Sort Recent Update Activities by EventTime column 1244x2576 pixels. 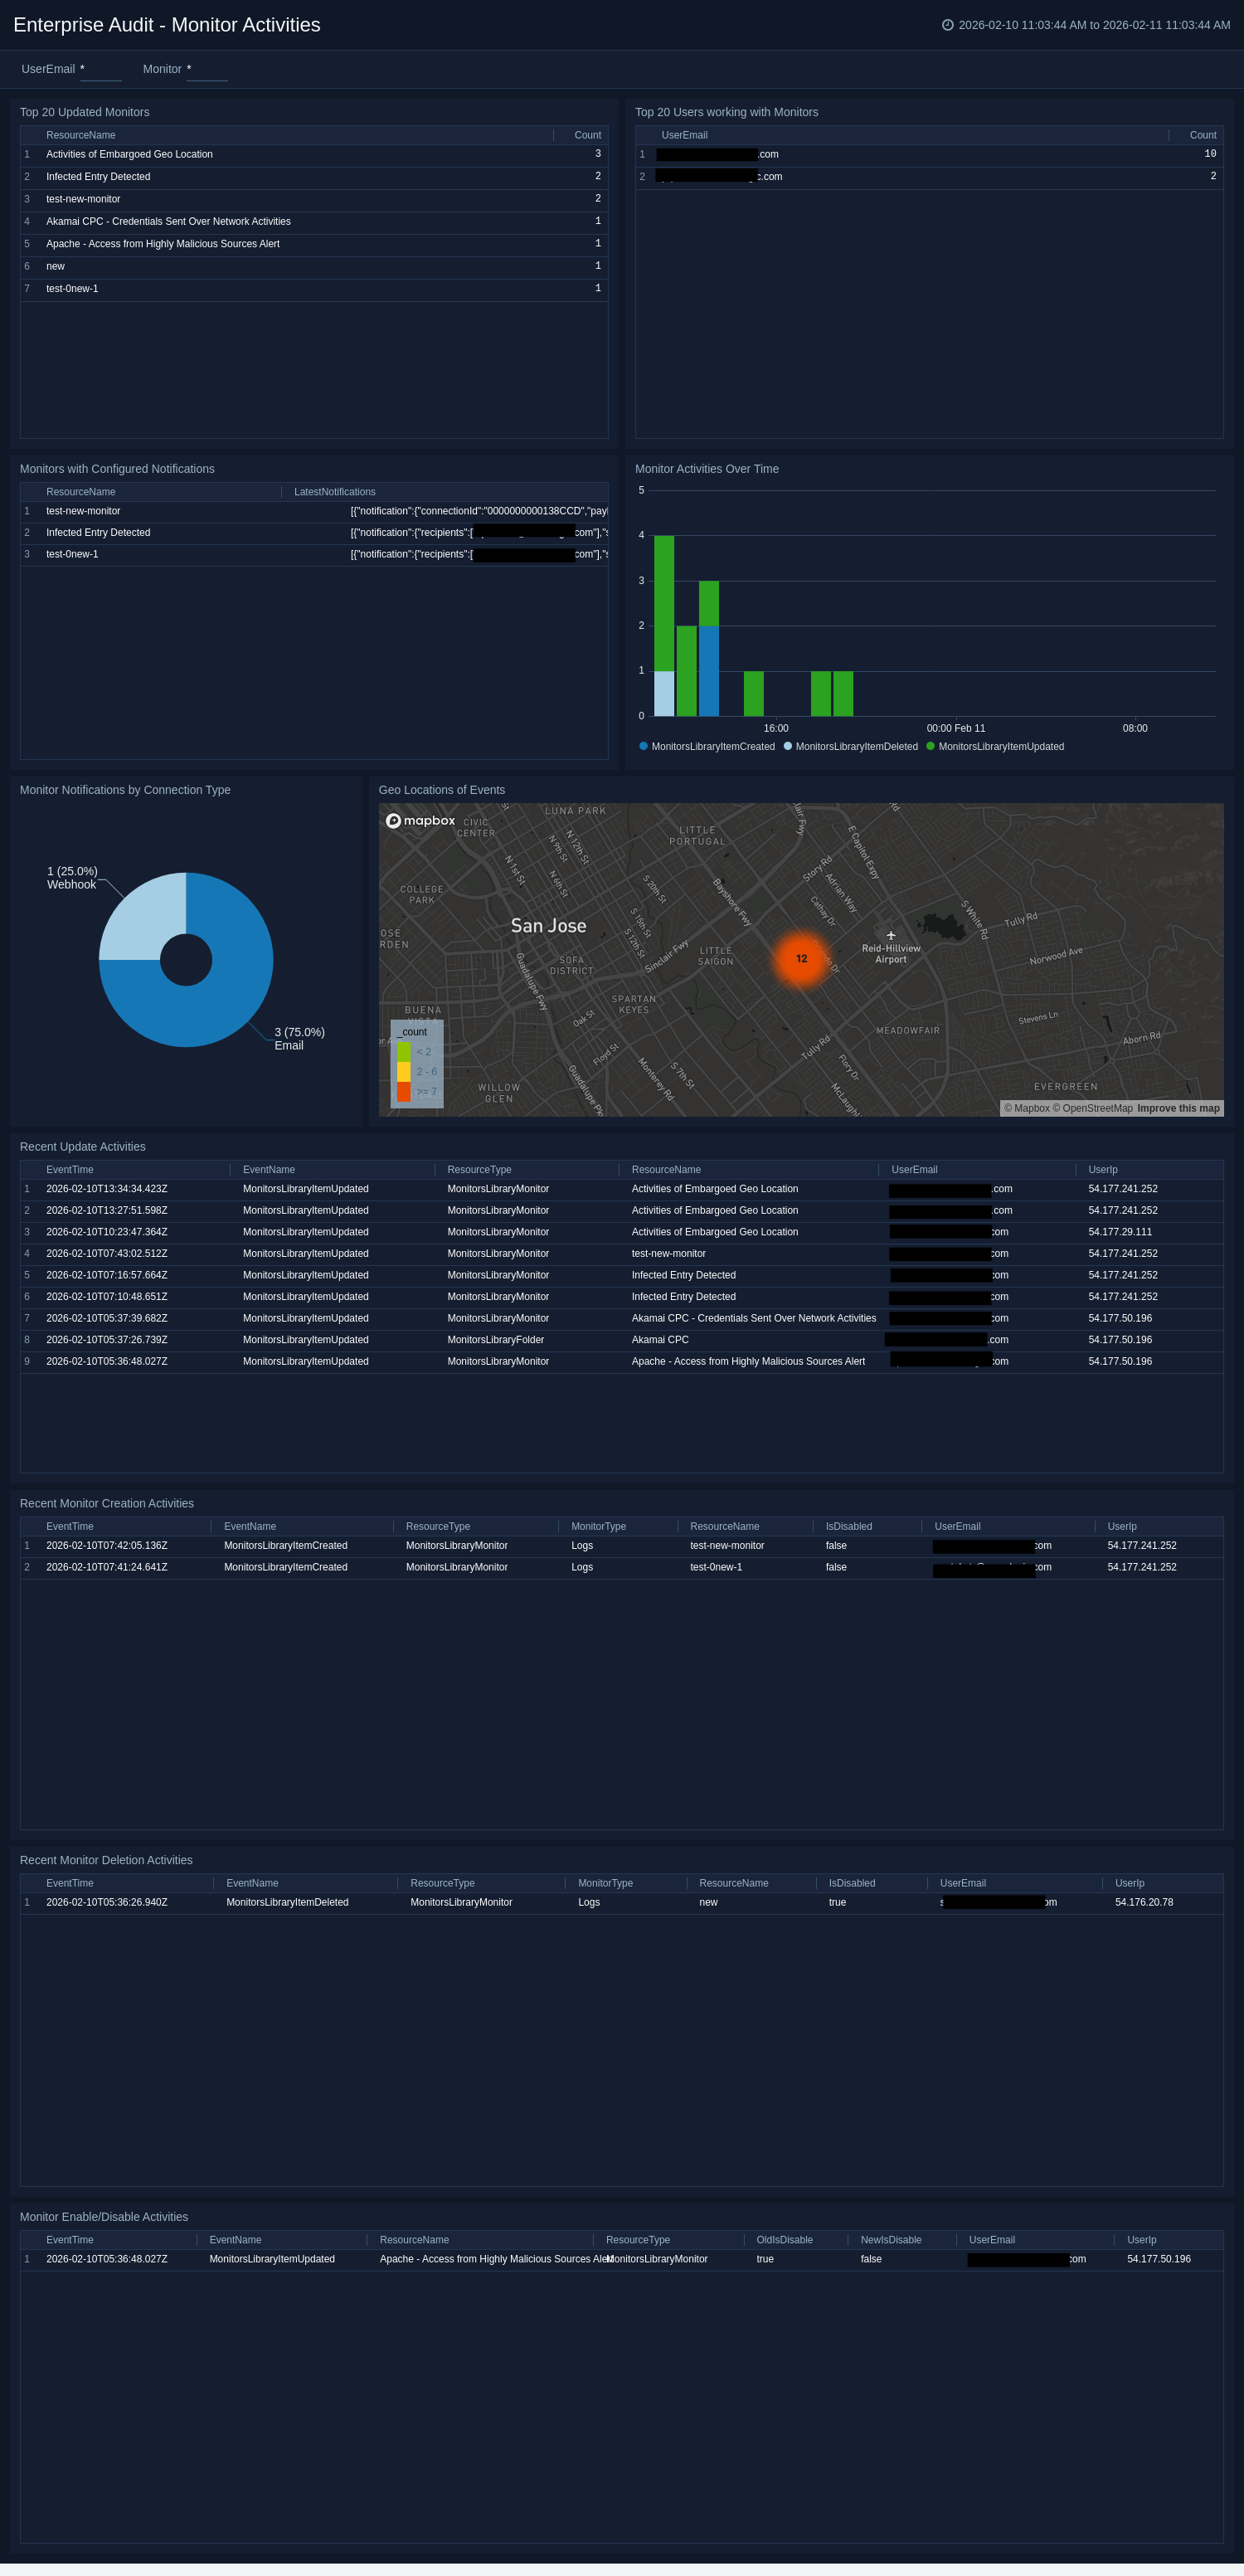(70, 1170)
